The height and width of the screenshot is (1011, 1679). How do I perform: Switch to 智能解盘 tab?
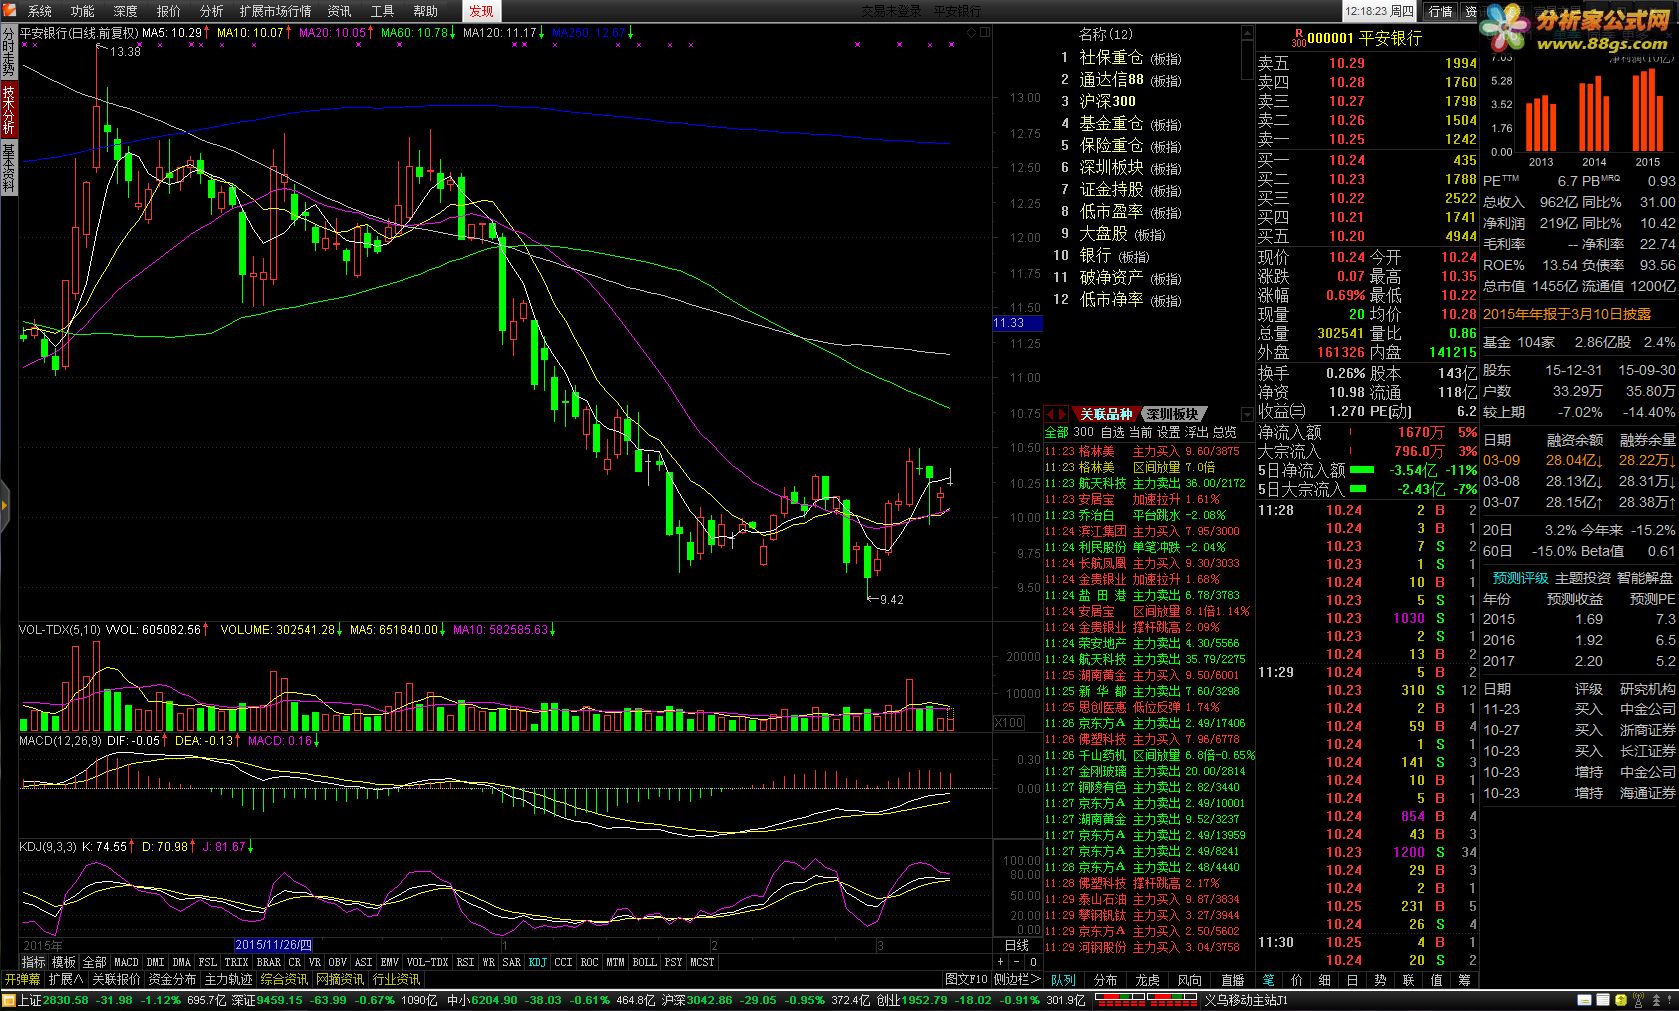point(1645,578)
